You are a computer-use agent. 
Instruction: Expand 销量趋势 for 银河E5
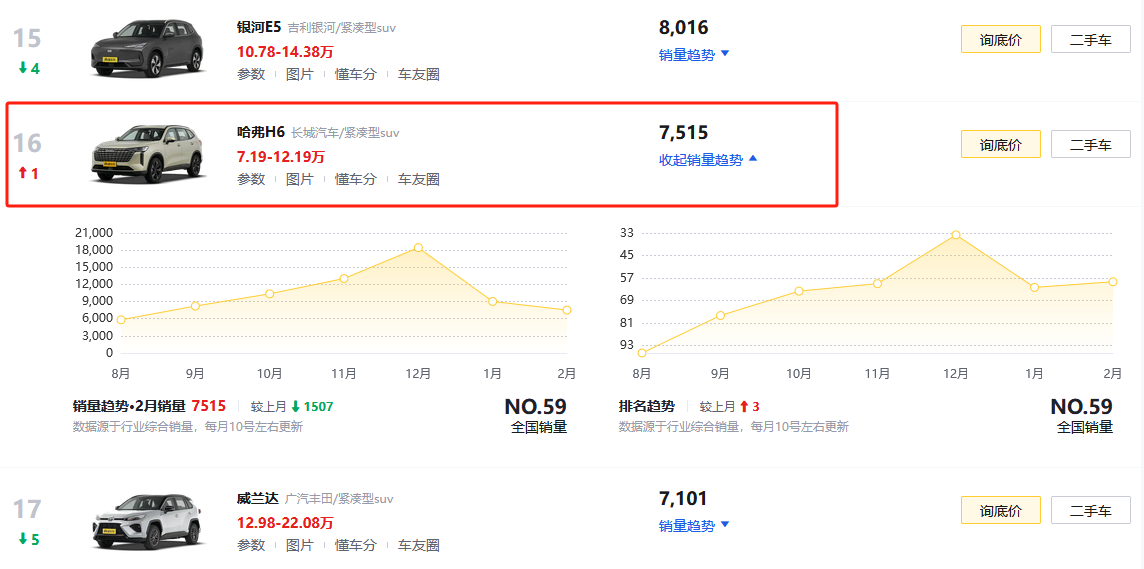click(x=694, y=55)
